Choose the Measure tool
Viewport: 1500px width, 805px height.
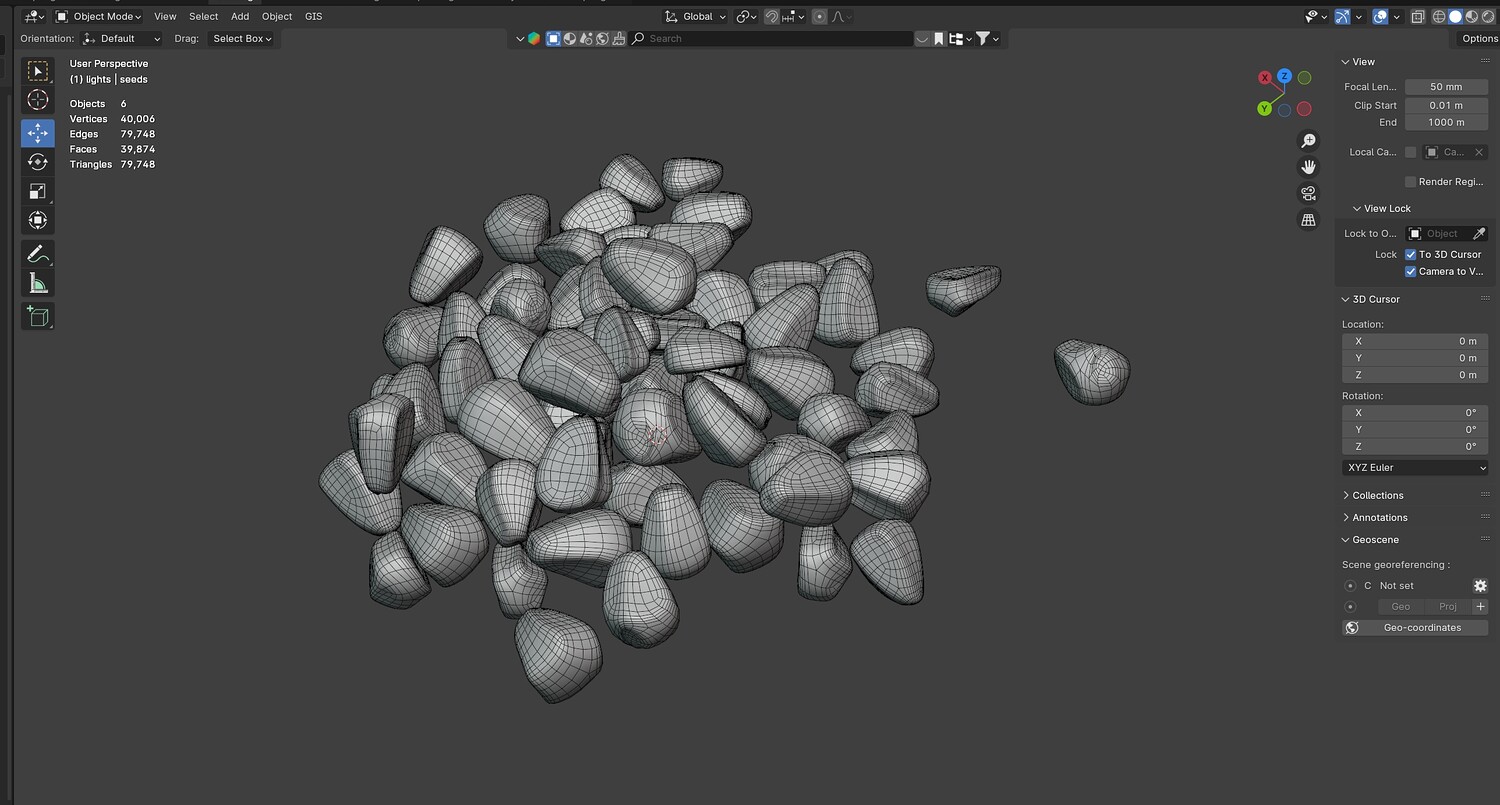click(38, 283)
